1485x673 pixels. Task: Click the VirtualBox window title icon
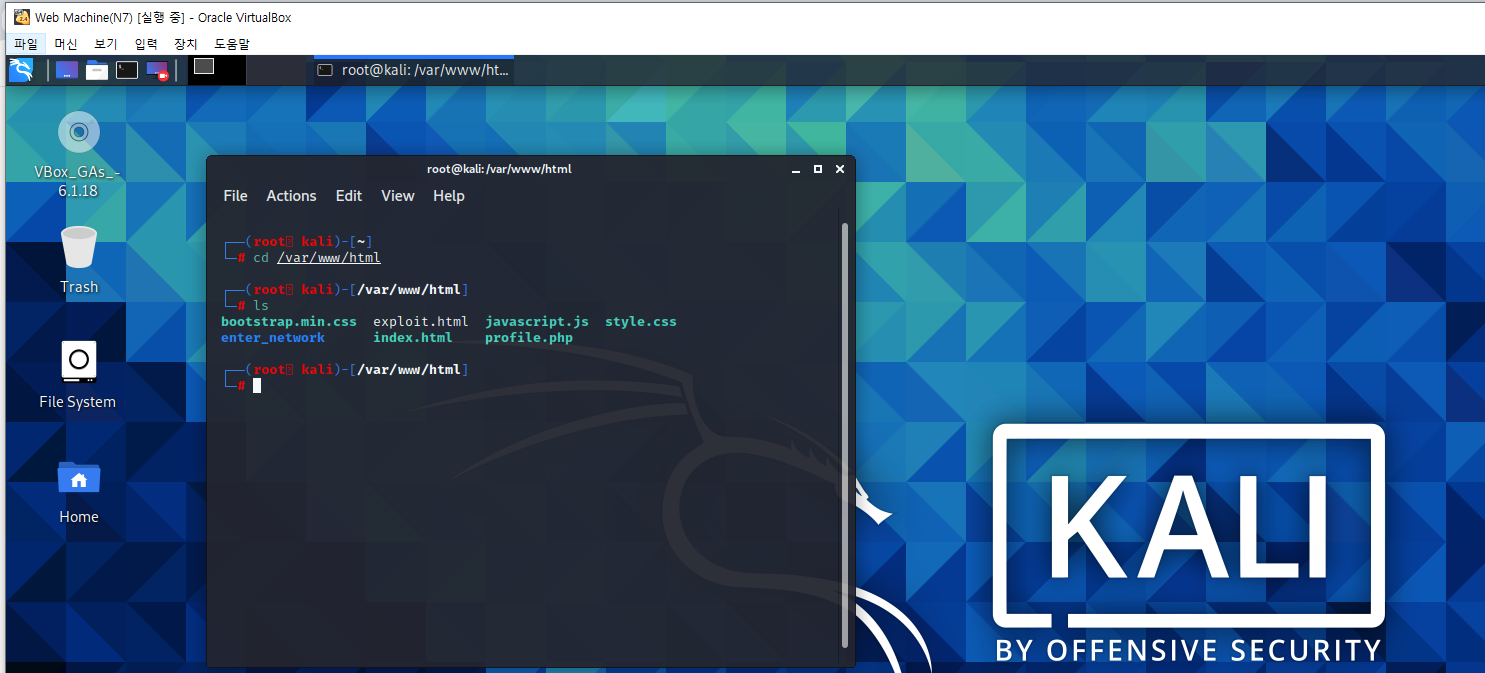click(x=21, y=17)
